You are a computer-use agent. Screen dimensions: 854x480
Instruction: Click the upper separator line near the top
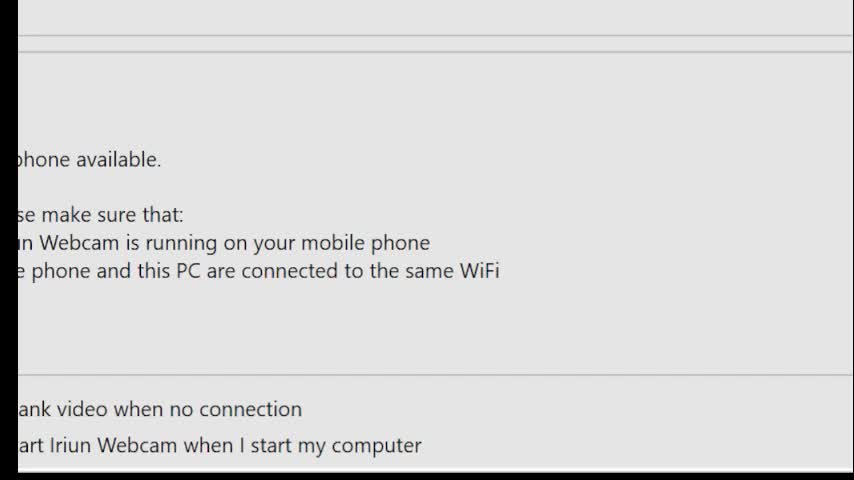tap(436, 36)
